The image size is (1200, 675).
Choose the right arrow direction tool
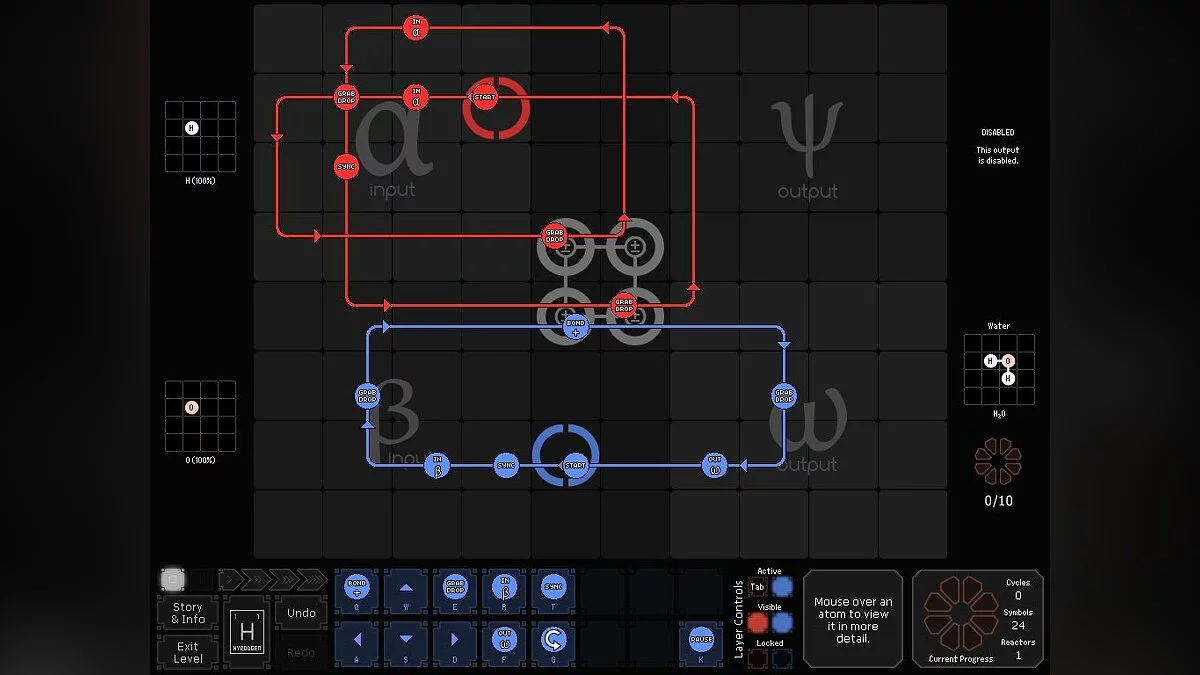coord(455,640)
